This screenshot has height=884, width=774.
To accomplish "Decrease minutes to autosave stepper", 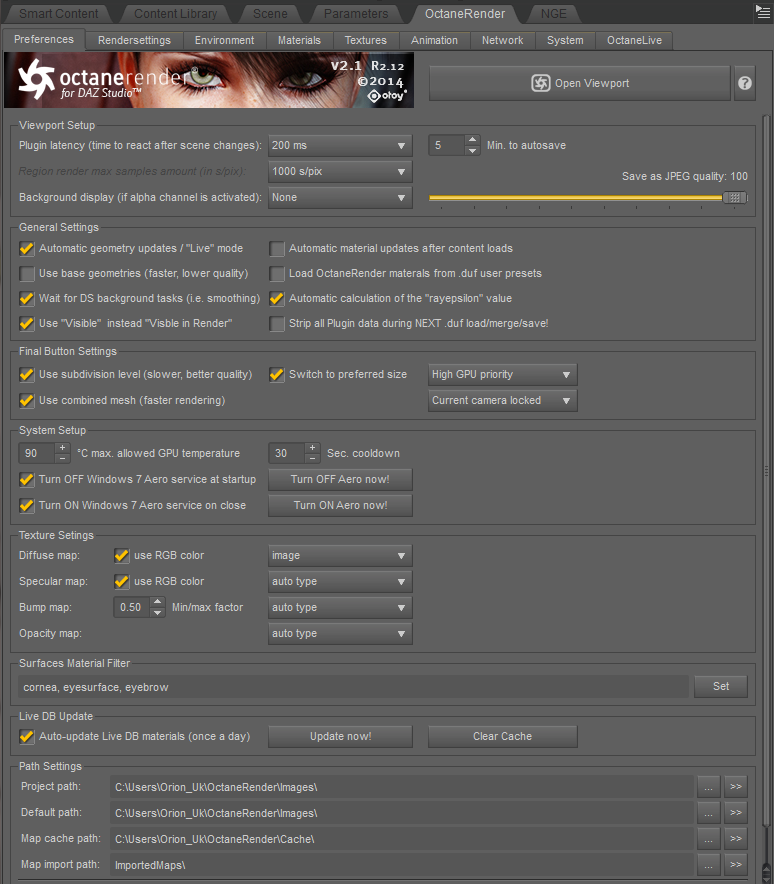I will [x=472, y=151].
